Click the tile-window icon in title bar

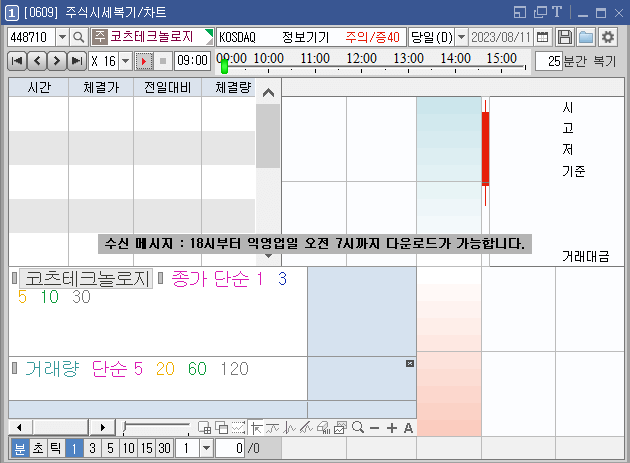(x=520, y=12)
